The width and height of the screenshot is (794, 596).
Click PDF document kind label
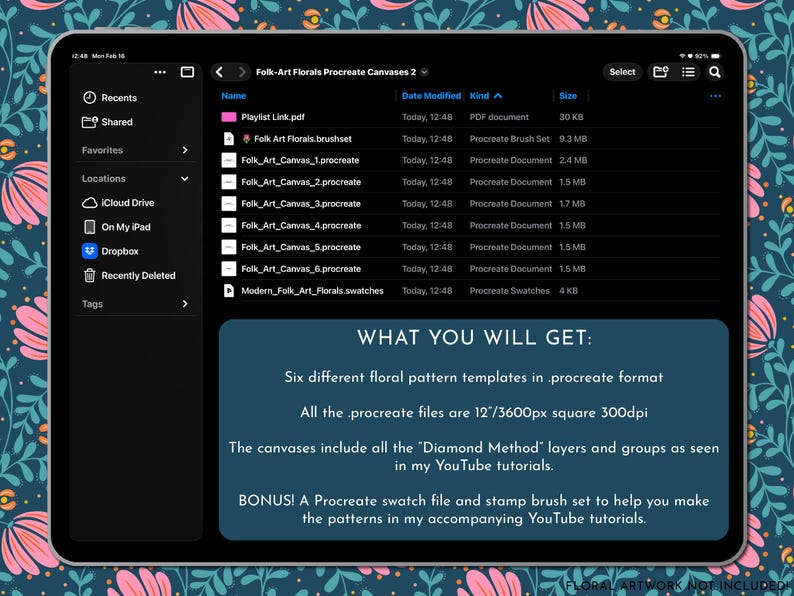pos(499,117)
